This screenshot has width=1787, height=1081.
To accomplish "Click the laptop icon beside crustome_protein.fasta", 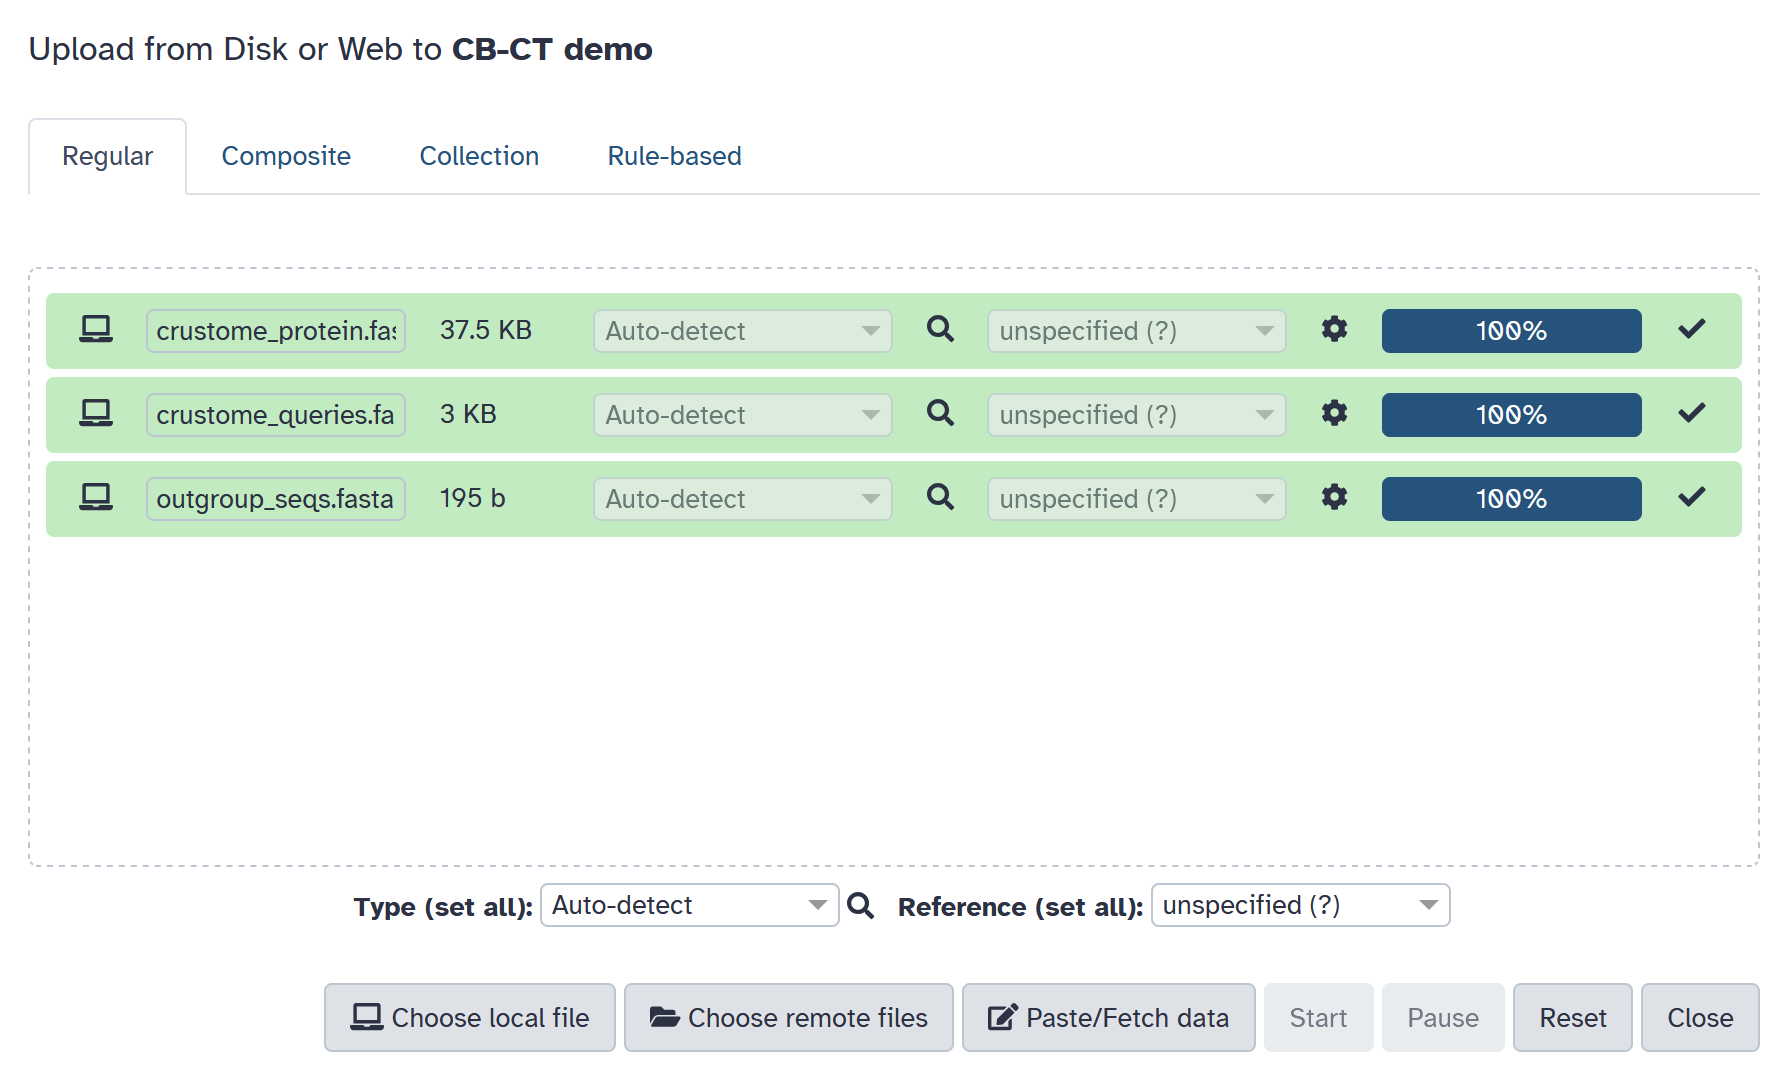I will (96, 328).
